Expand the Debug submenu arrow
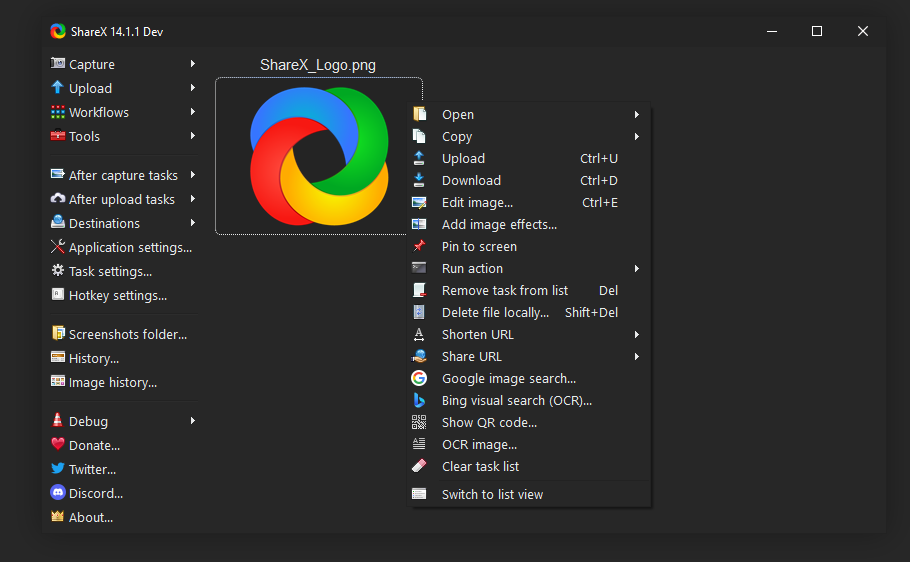The image size is (910, 562). tap(193, 420)
